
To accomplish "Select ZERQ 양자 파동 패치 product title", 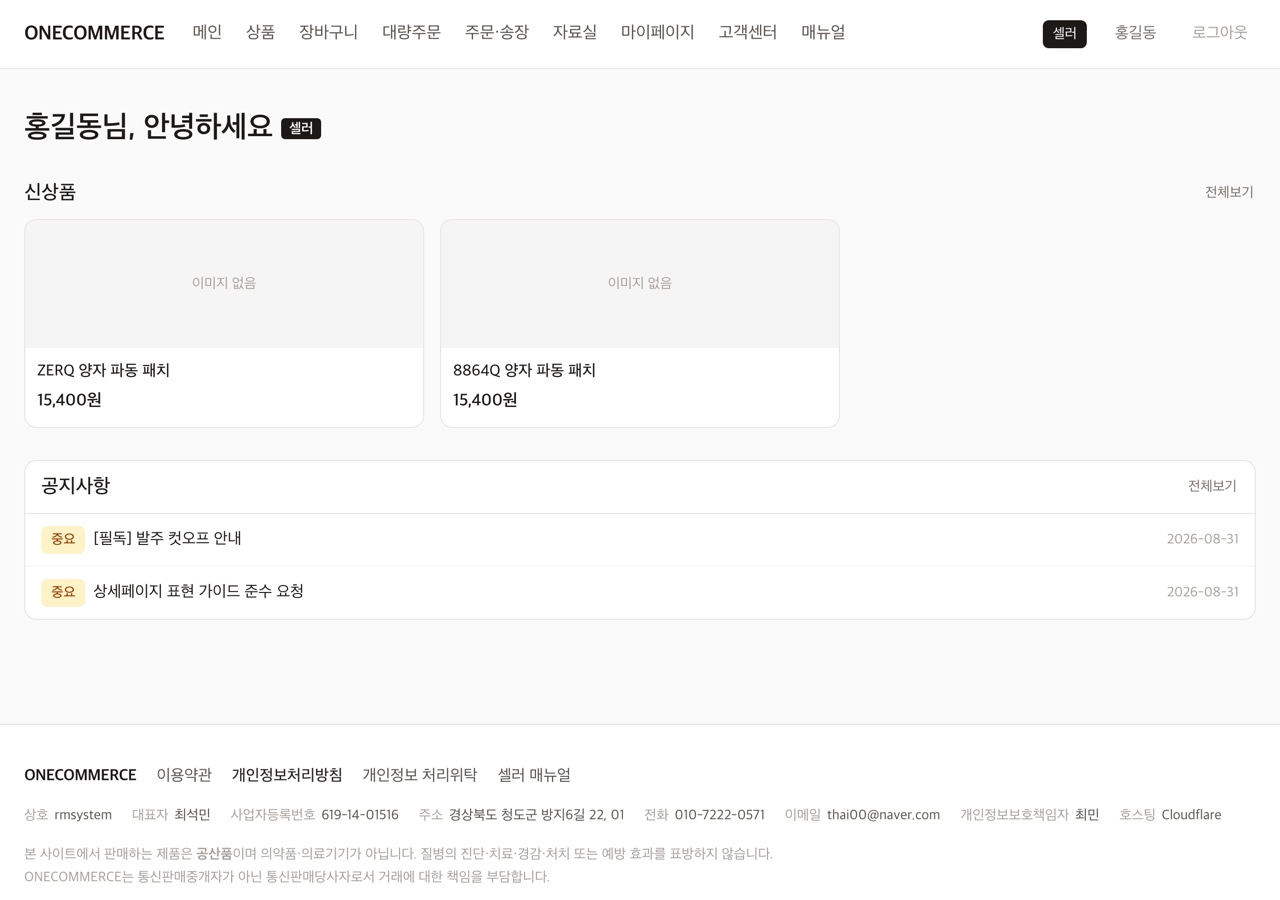I will pos(103,370).
